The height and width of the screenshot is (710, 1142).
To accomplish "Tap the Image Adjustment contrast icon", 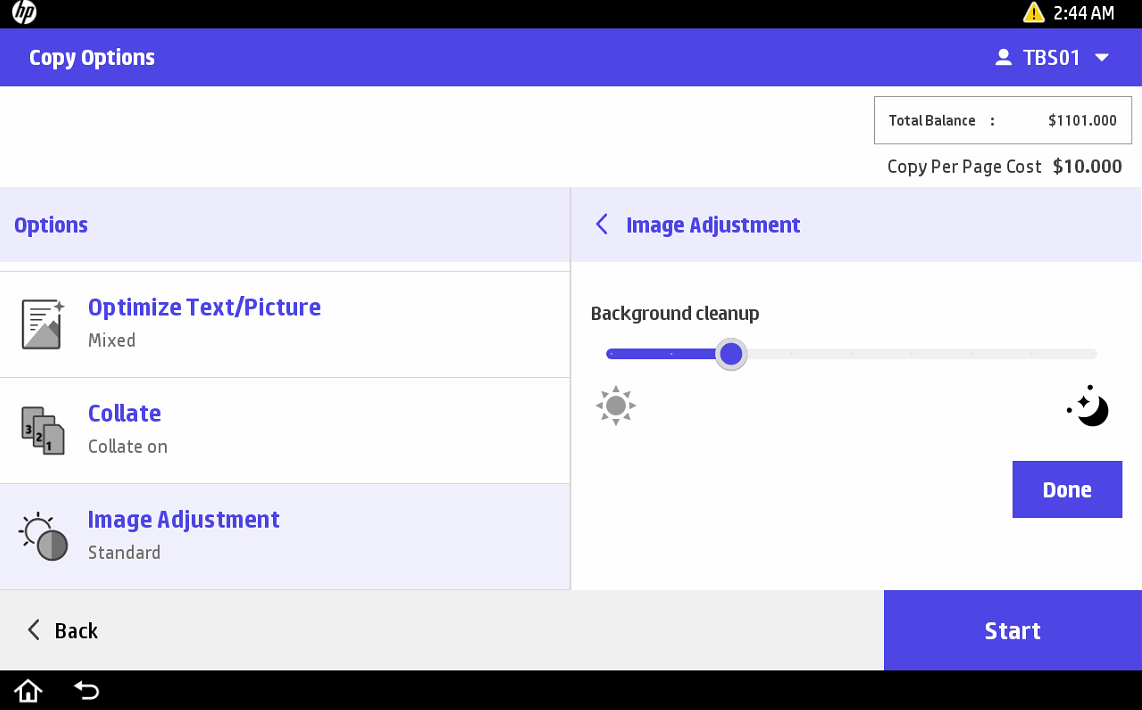I will coord(45,537).
